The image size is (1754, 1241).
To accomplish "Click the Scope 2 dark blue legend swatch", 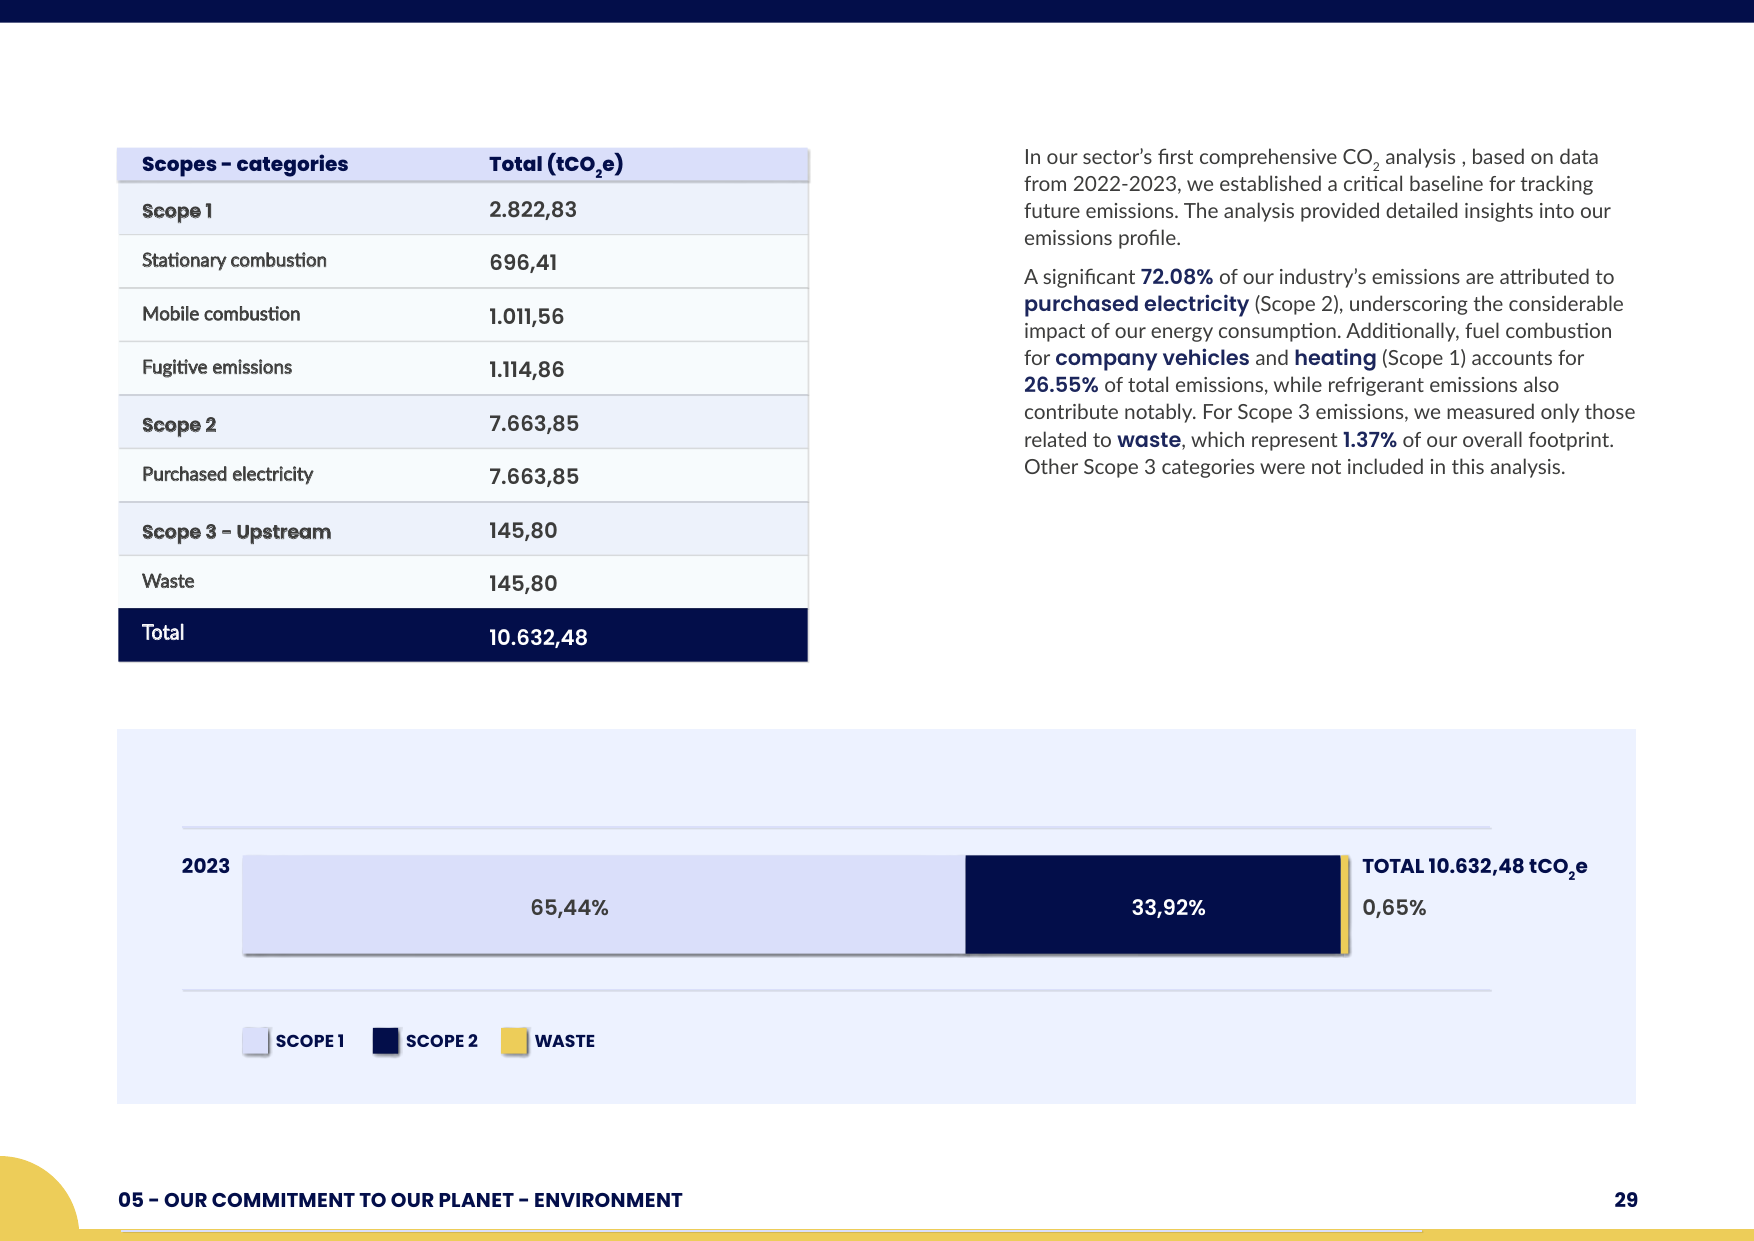I will pos(386,1040).
